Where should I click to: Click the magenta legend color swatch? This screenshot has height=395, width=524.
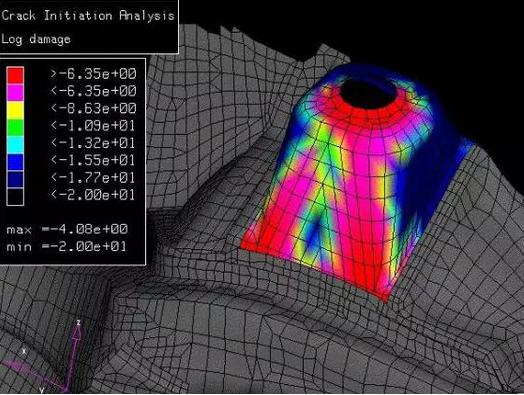click(15, 93)
